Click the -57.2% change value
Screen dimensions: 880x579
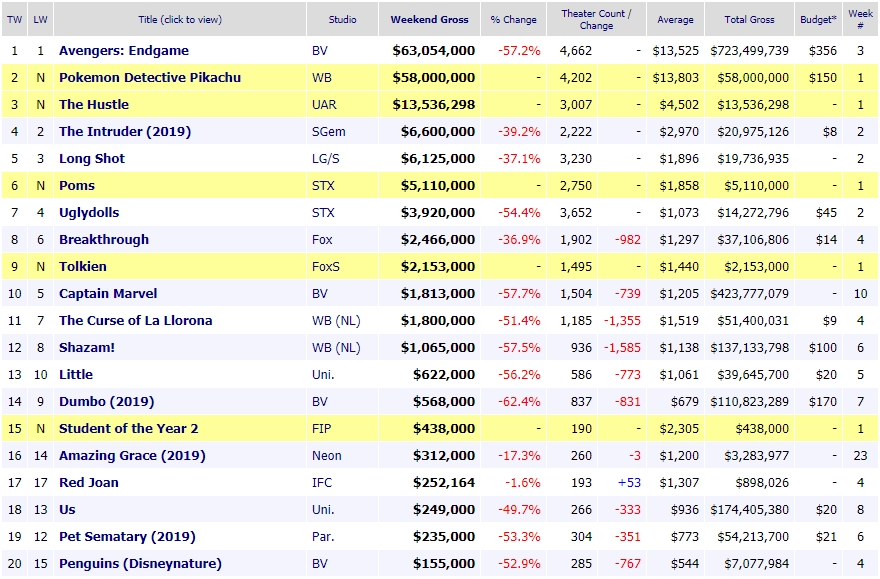click(519, 50)
